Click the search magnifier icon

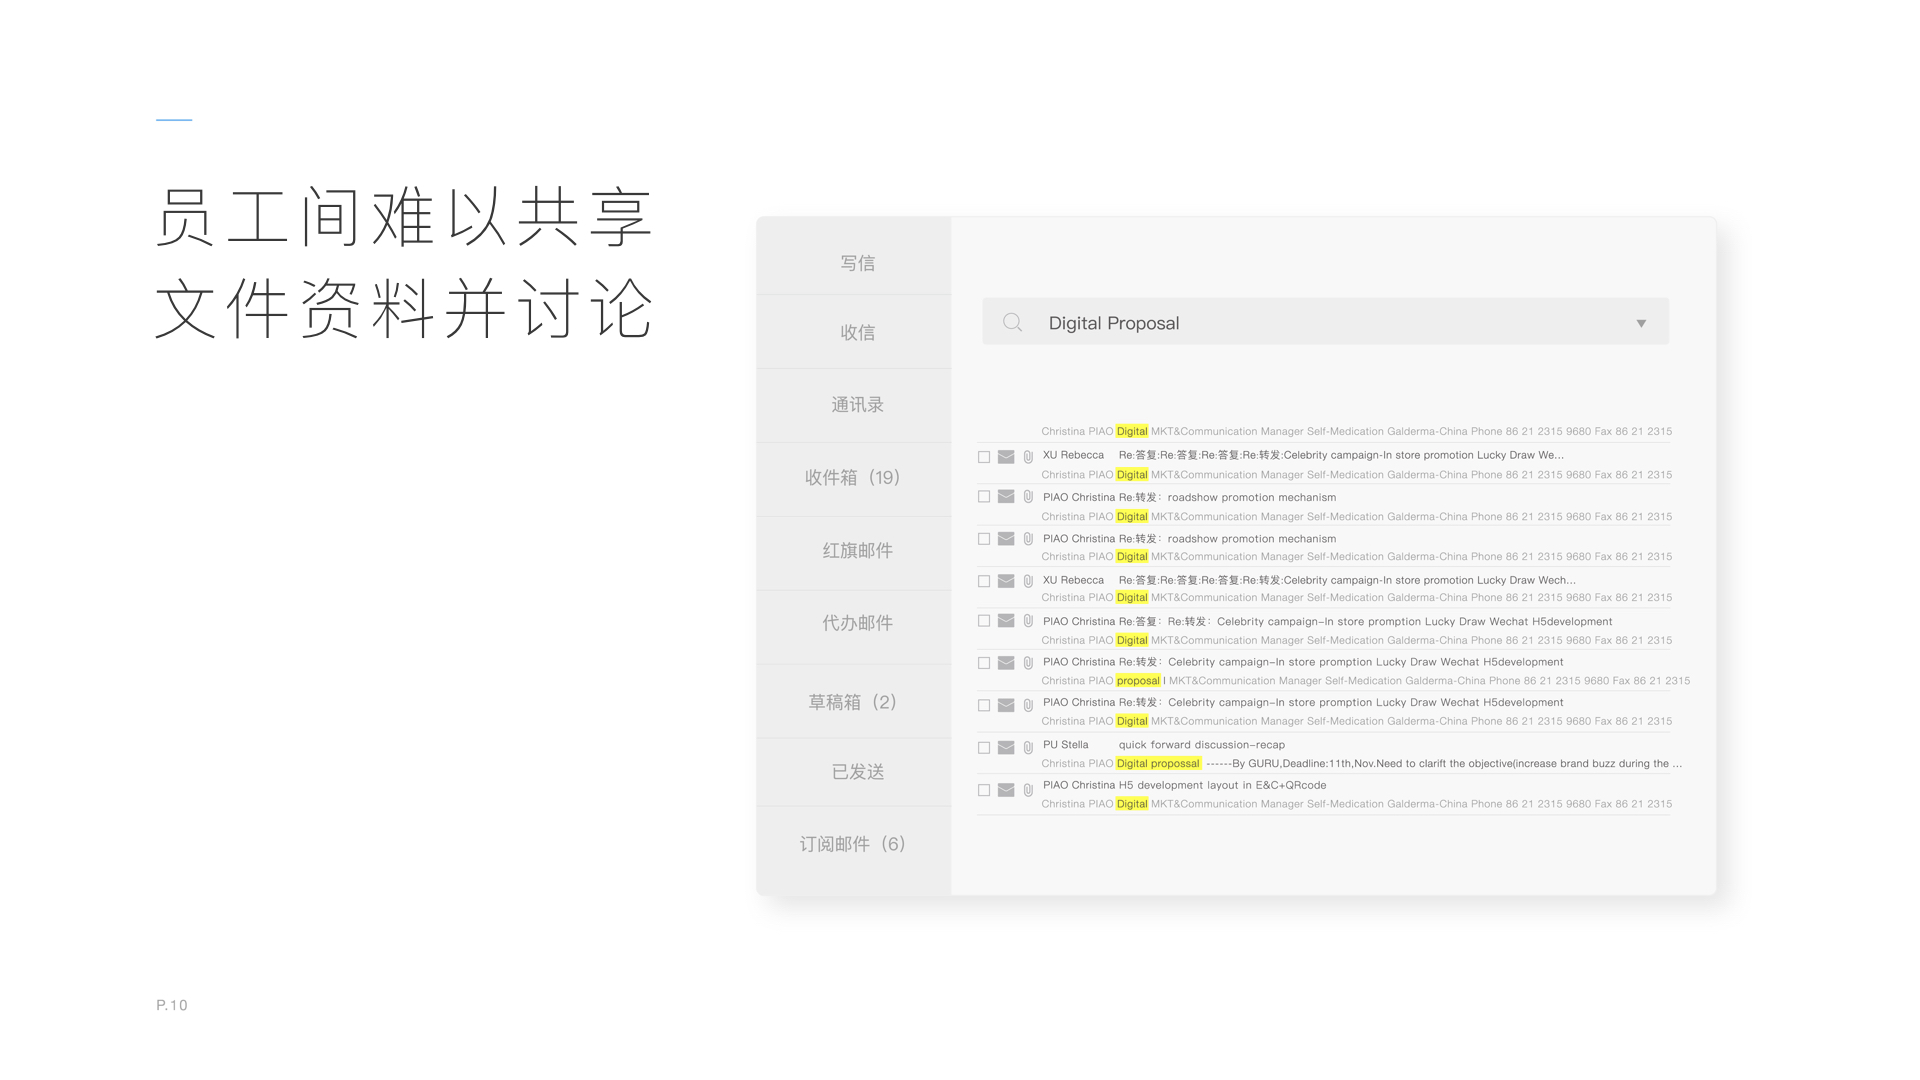point(1012,322)
